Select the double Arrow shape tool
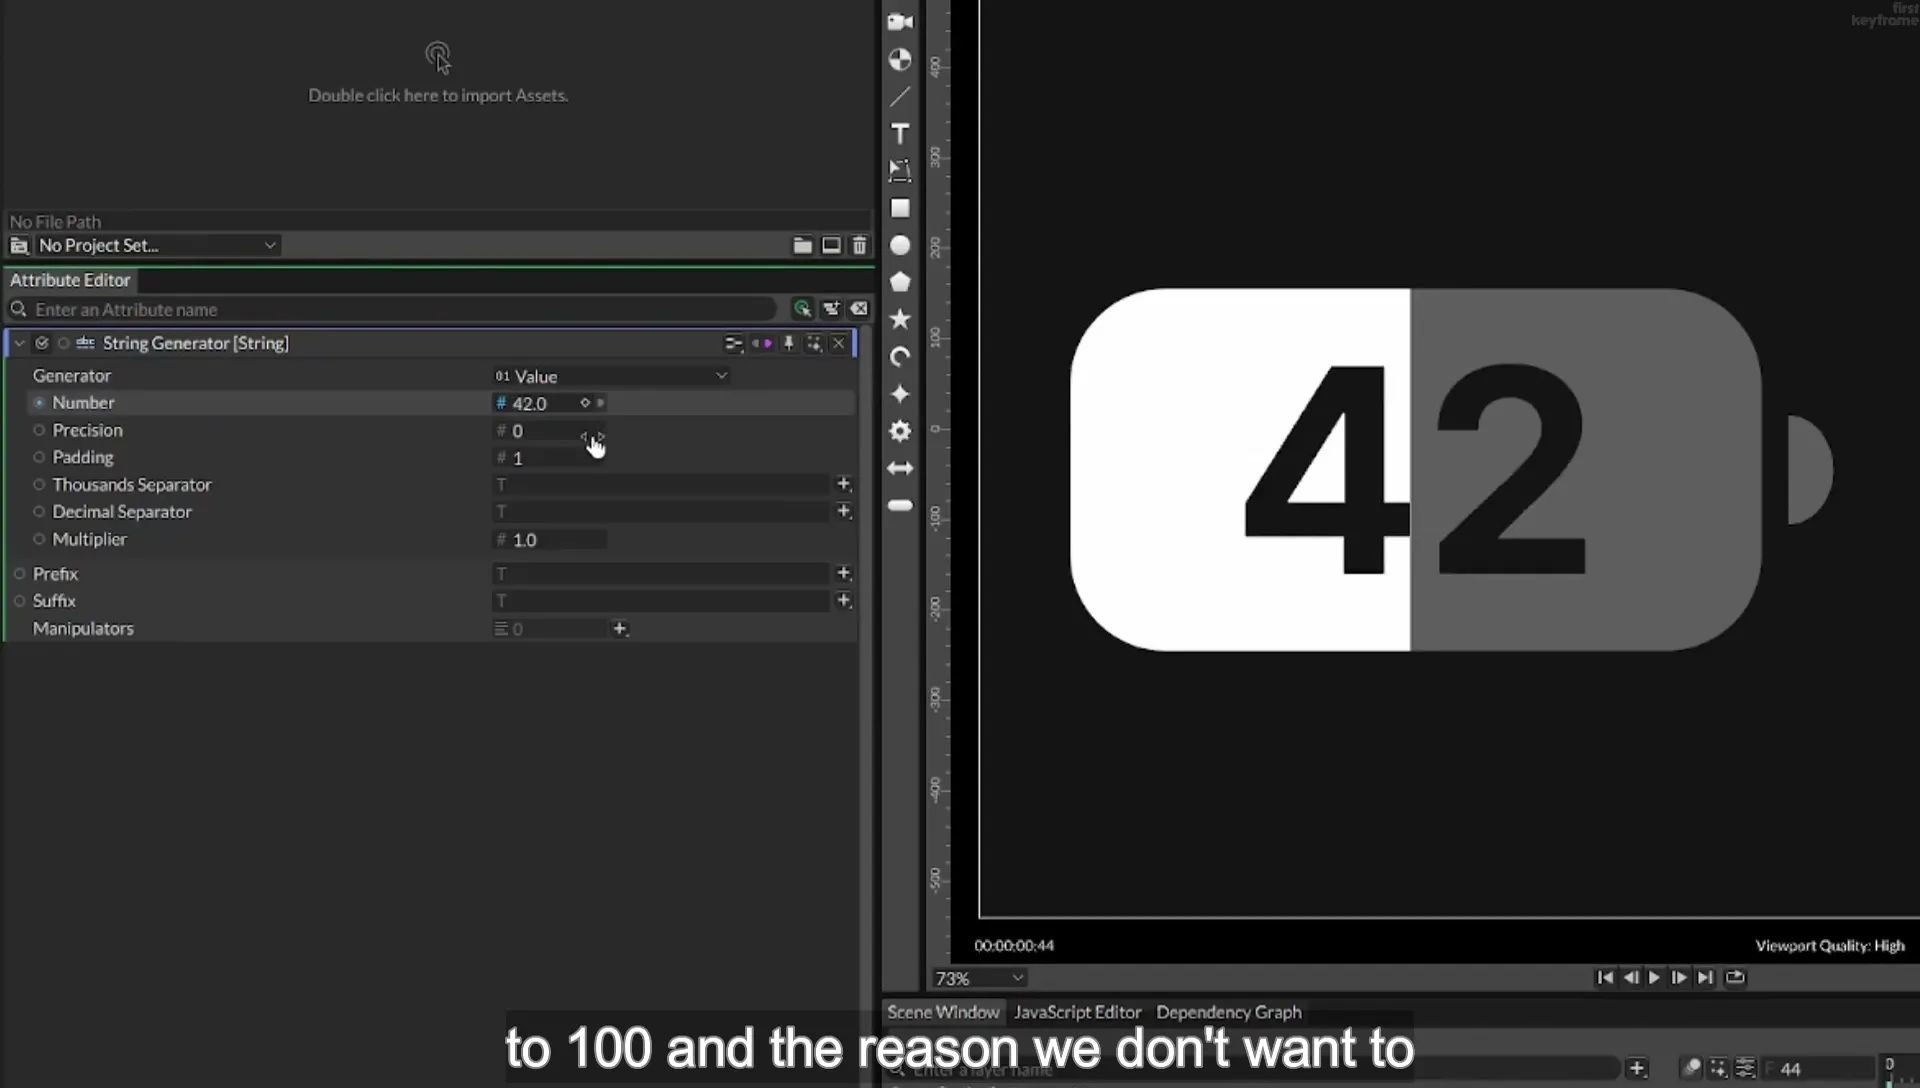This screenshot has width=1920, height=1088. [x=900, y=468]
